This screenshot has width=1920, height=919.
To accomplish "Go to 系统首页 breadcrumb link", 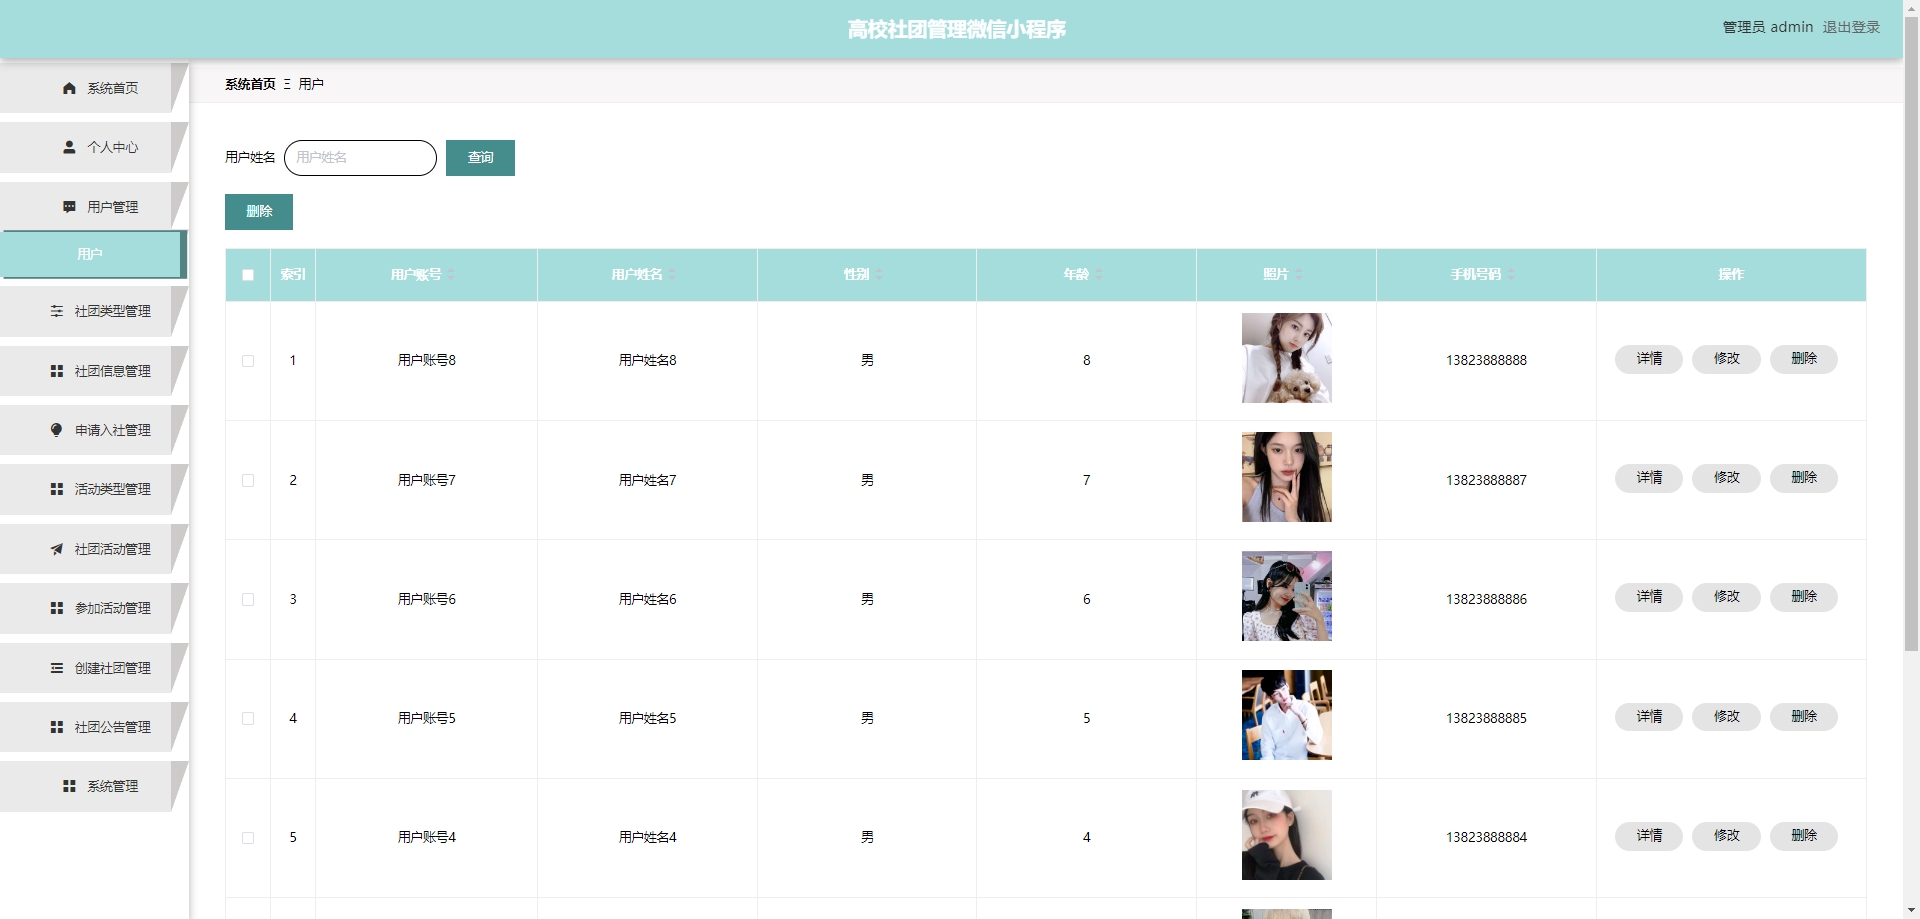I will tap(250, 84).
